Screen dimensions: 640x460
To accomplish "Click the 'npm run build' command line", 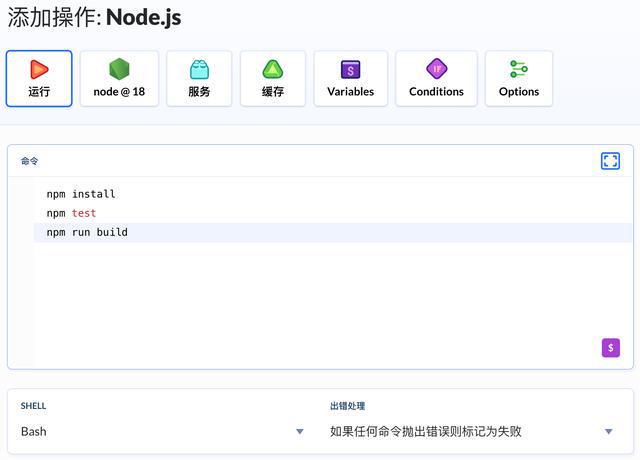I will [x=87, y=232].
